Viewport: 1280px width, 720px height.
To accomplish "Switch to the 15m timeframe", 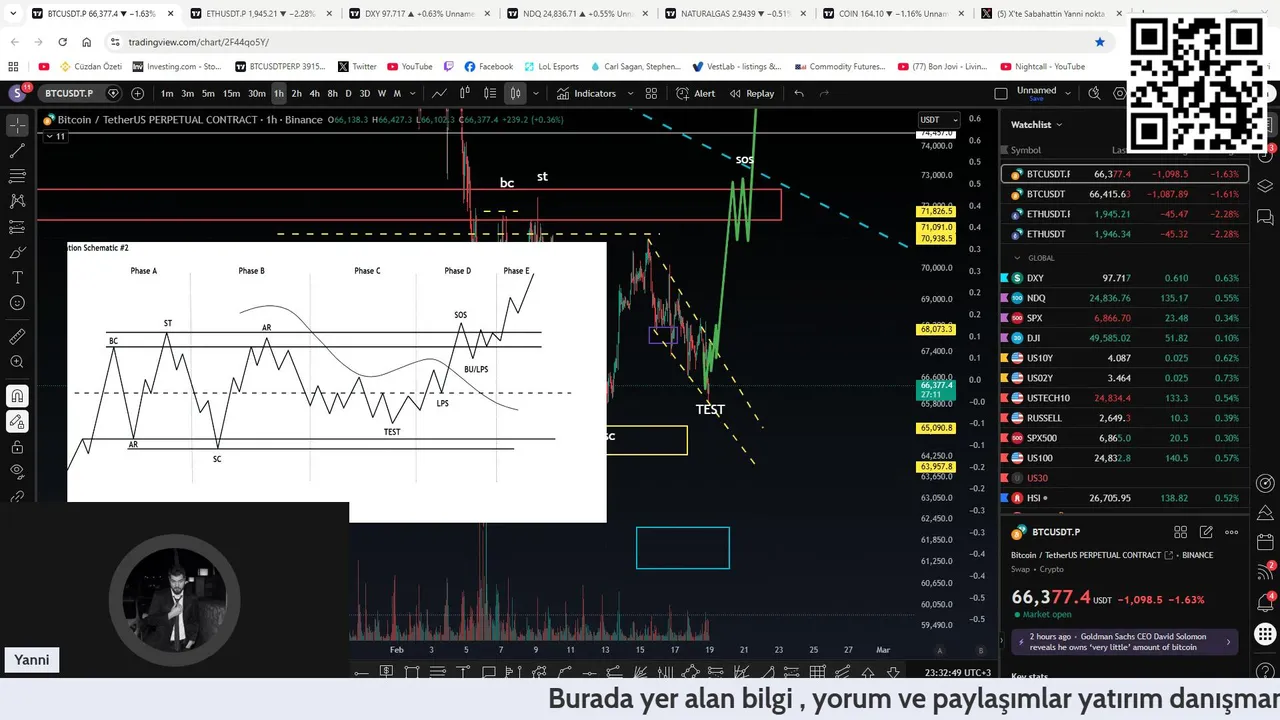I will (x=231, y=93).
